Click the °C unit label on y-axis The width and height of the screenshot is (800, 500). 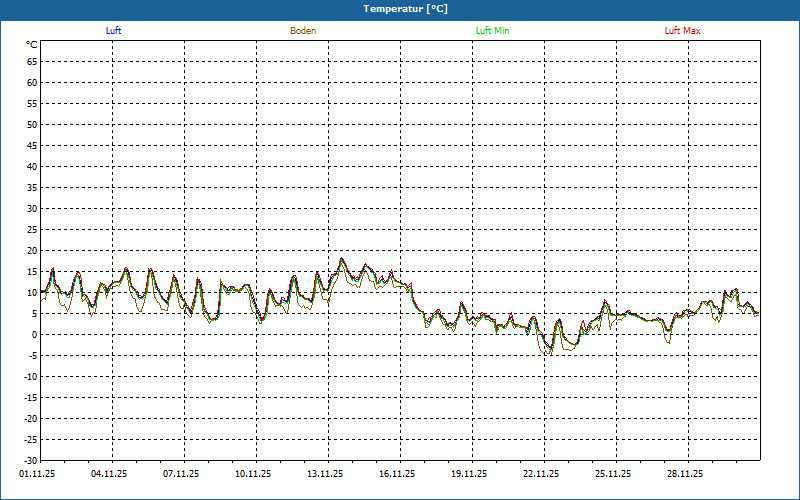click(x=31, y=45)
